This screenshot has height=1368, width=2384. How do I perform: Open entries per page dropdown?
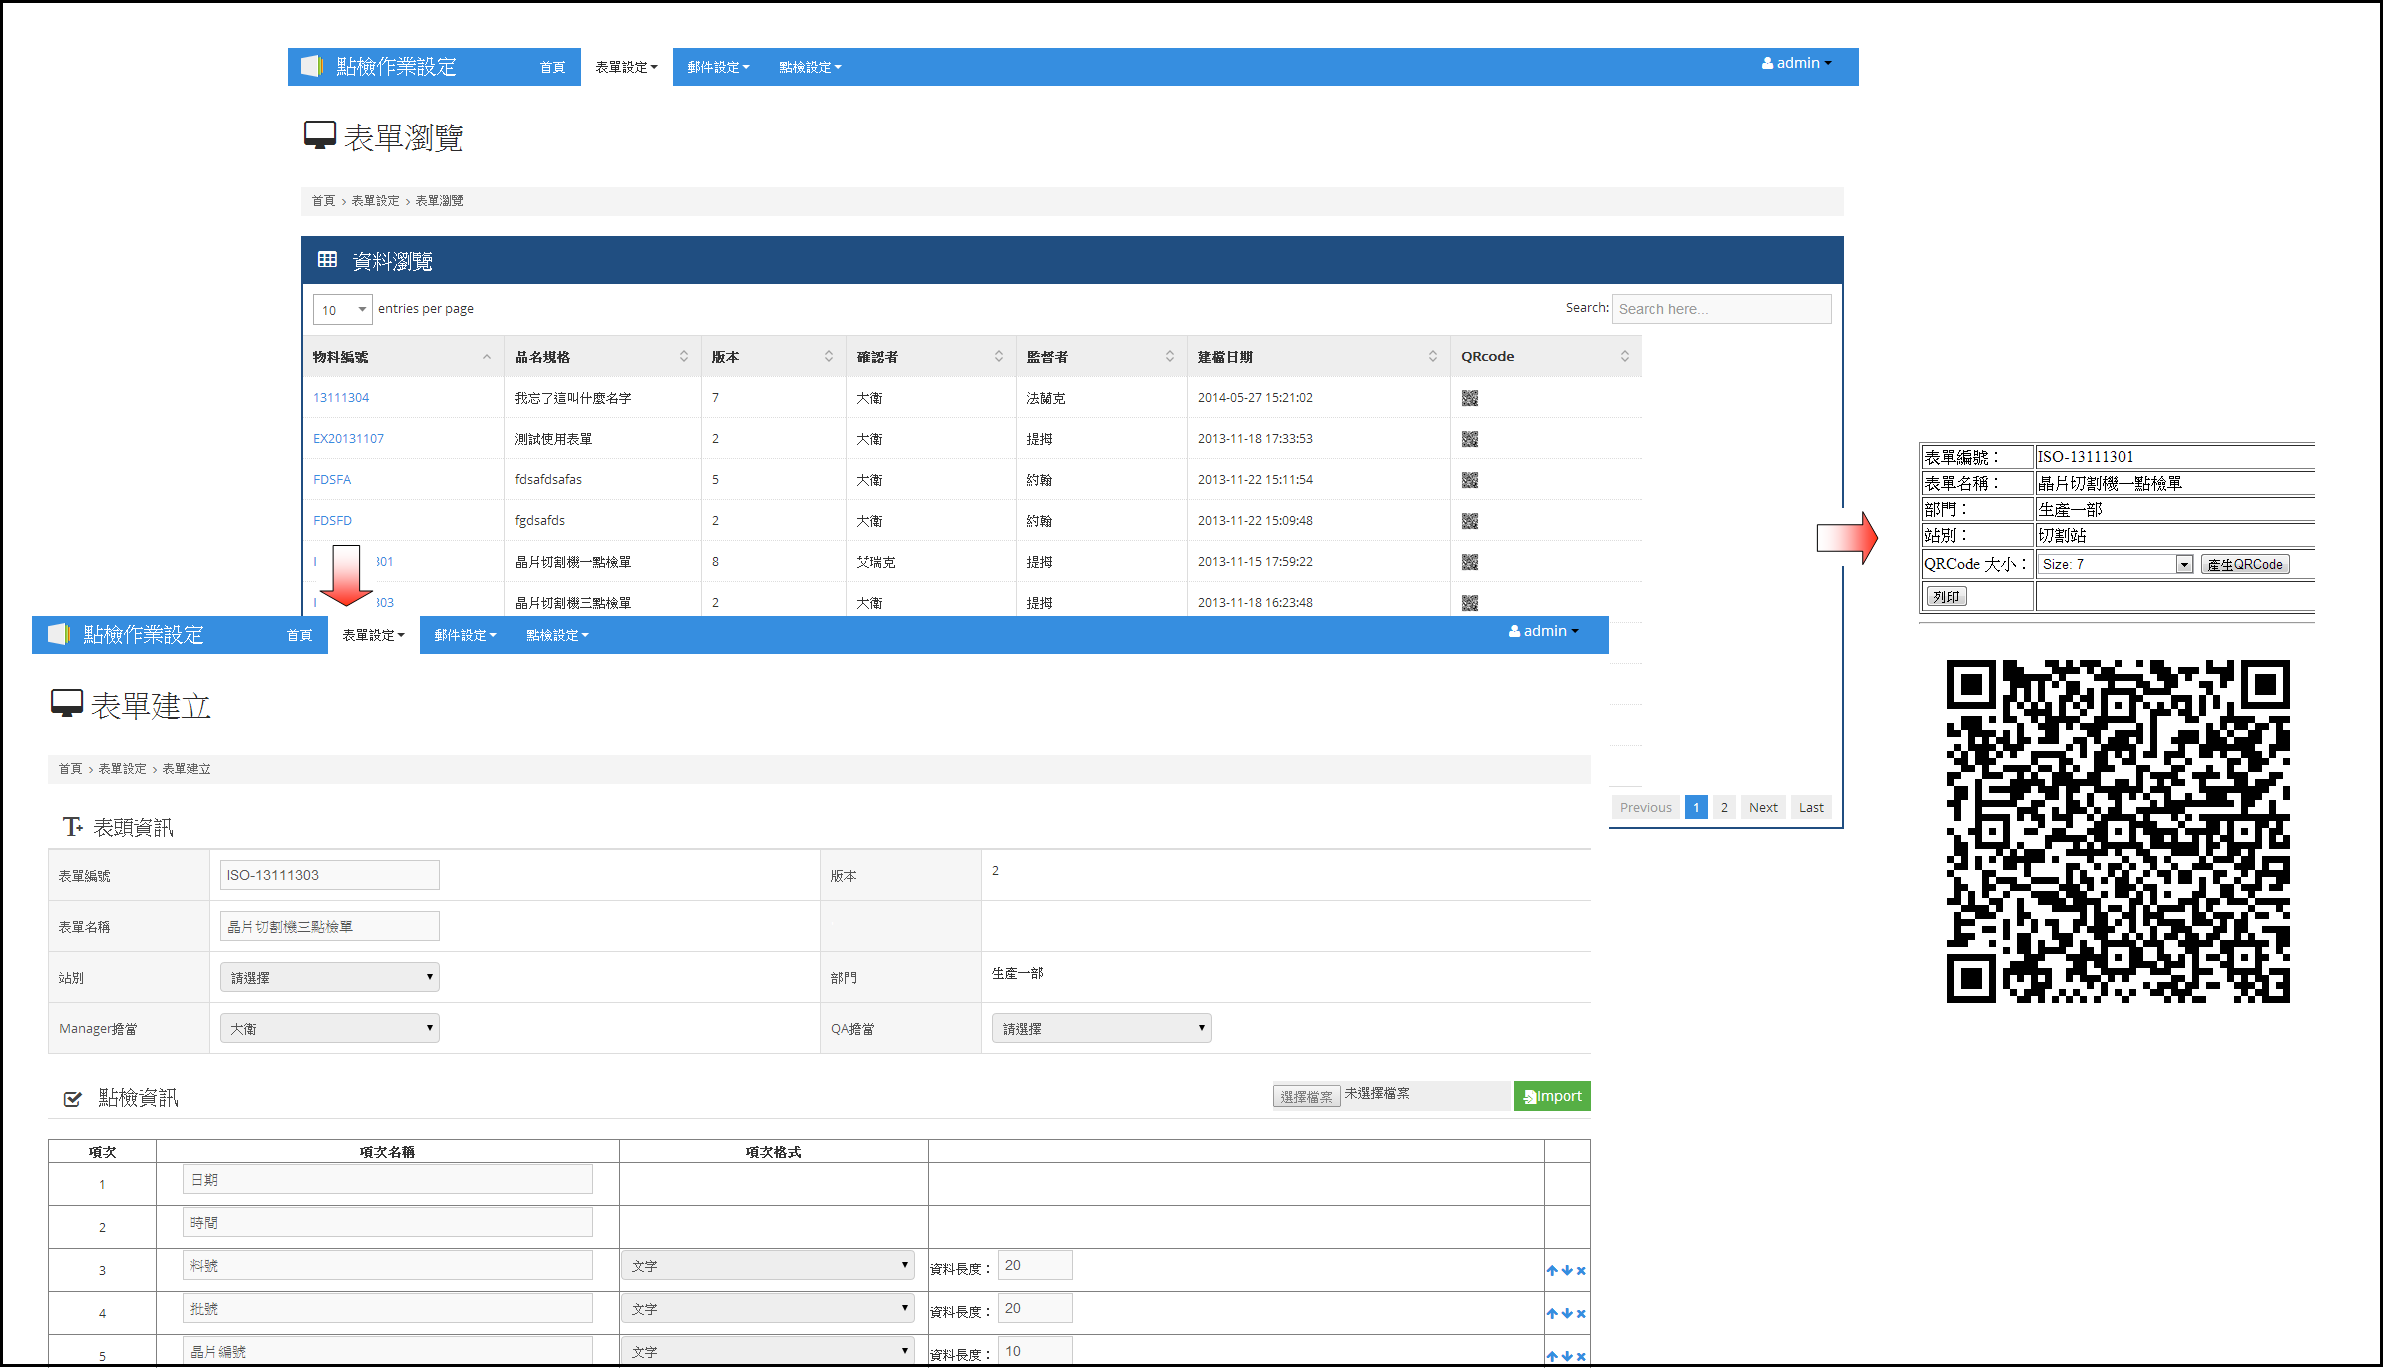(x=342, y=310)
